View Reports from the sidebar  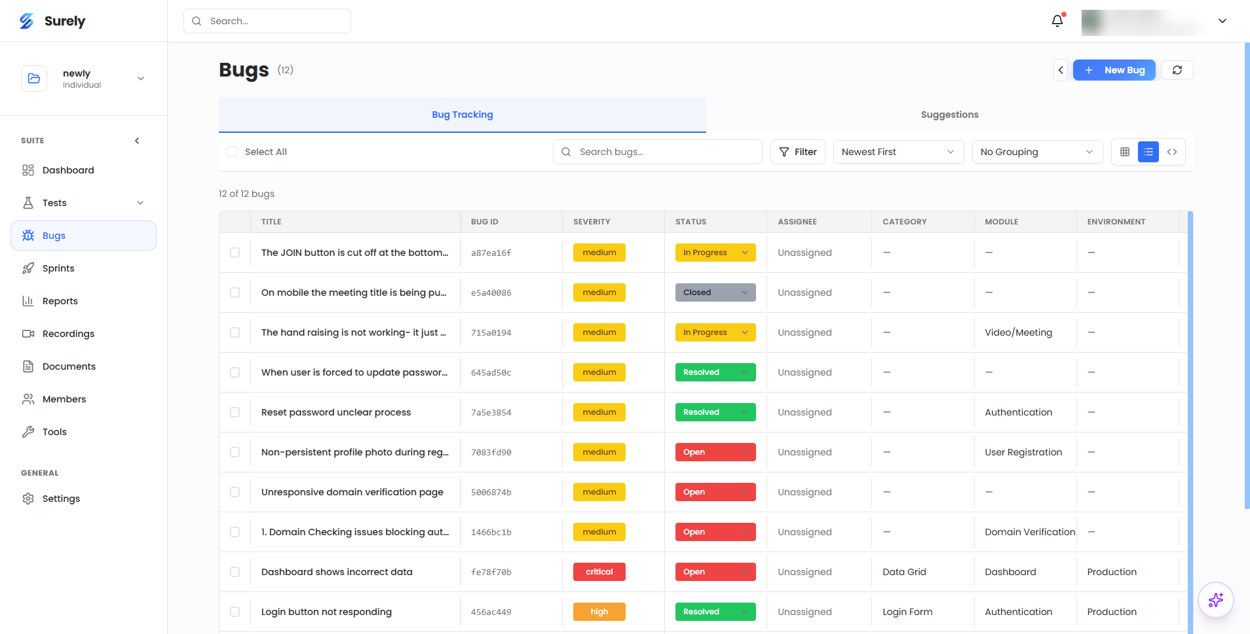(58, 300)
